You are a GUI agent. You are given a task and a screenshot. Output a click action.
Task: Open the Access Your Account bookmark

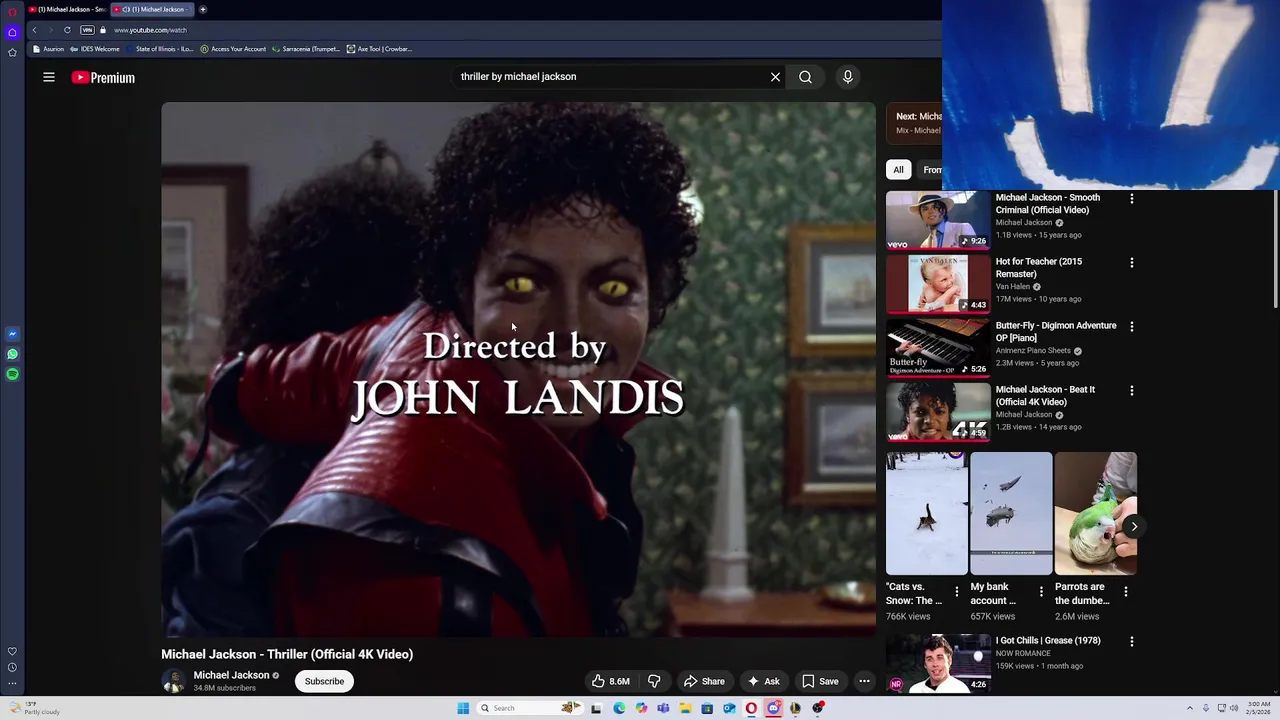click(x=233, y=49)
